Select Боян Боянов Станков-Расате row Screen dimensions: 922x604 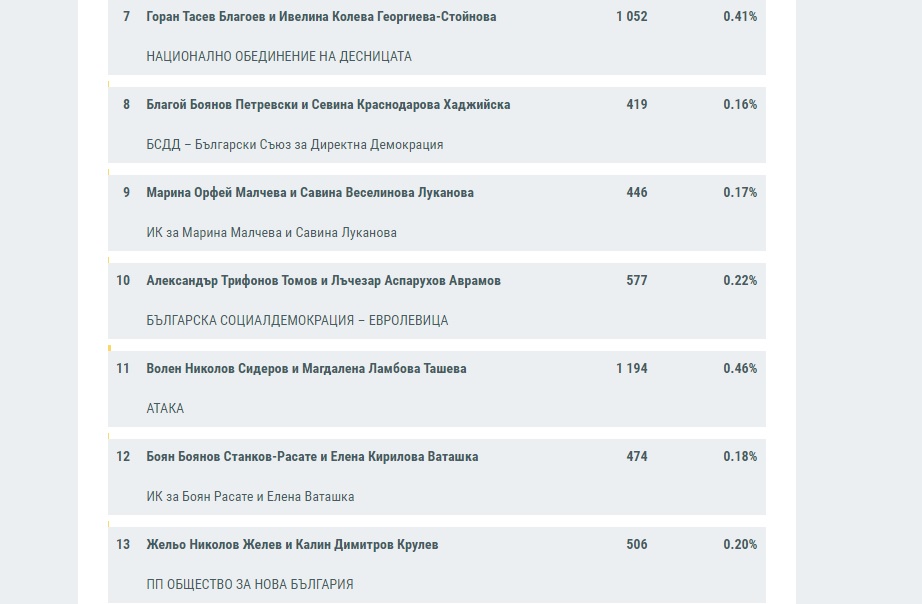pyautogui.click(x=436, y=477)
